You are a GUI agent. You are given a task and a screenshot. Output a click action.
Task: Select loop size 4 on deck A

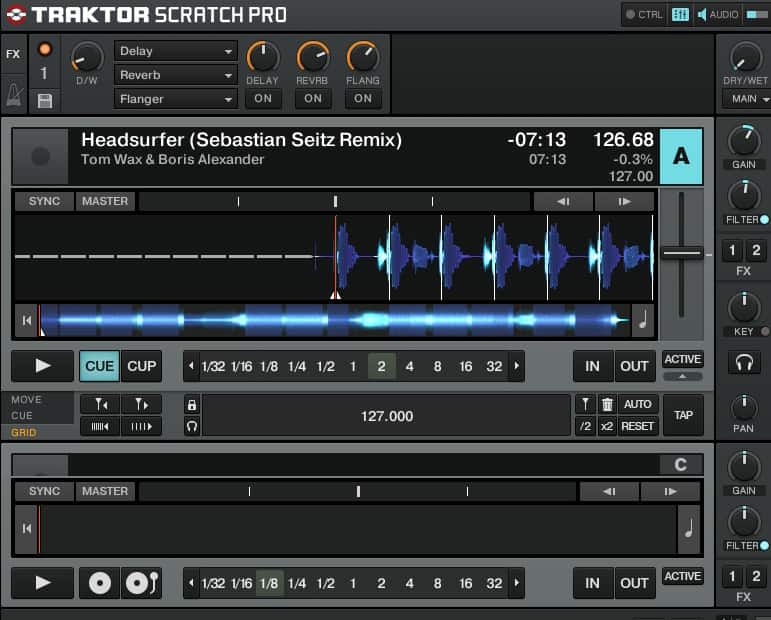coord(409,366)
